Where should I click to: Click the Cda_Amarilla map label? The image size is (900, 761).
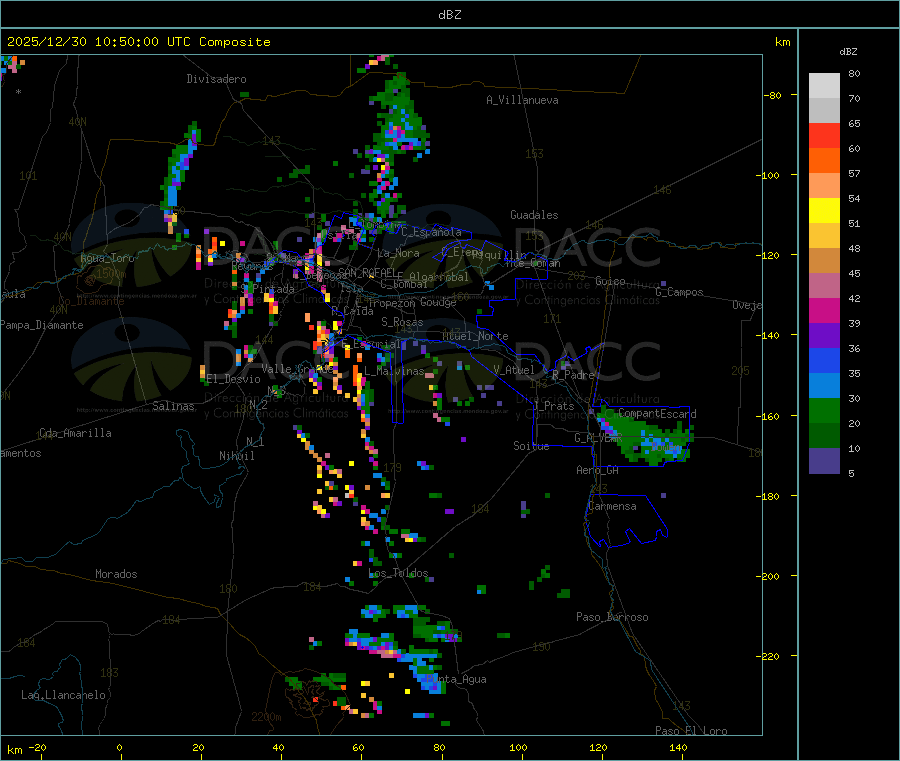(x=75, y=433)
